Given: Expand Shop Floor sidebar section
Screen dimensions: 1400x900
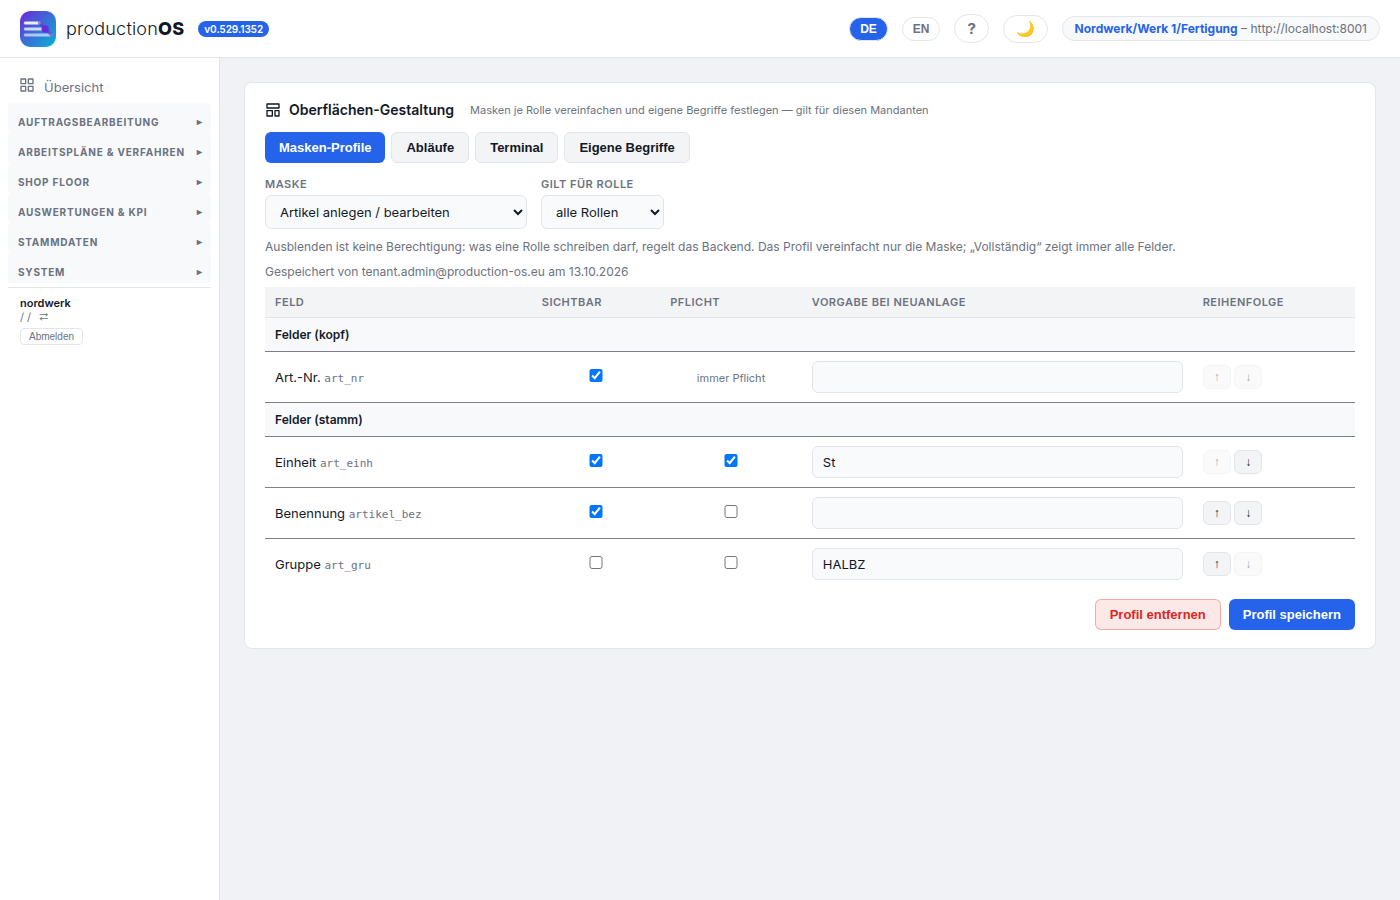Looking at the screenshot, I should coord(109,182).
